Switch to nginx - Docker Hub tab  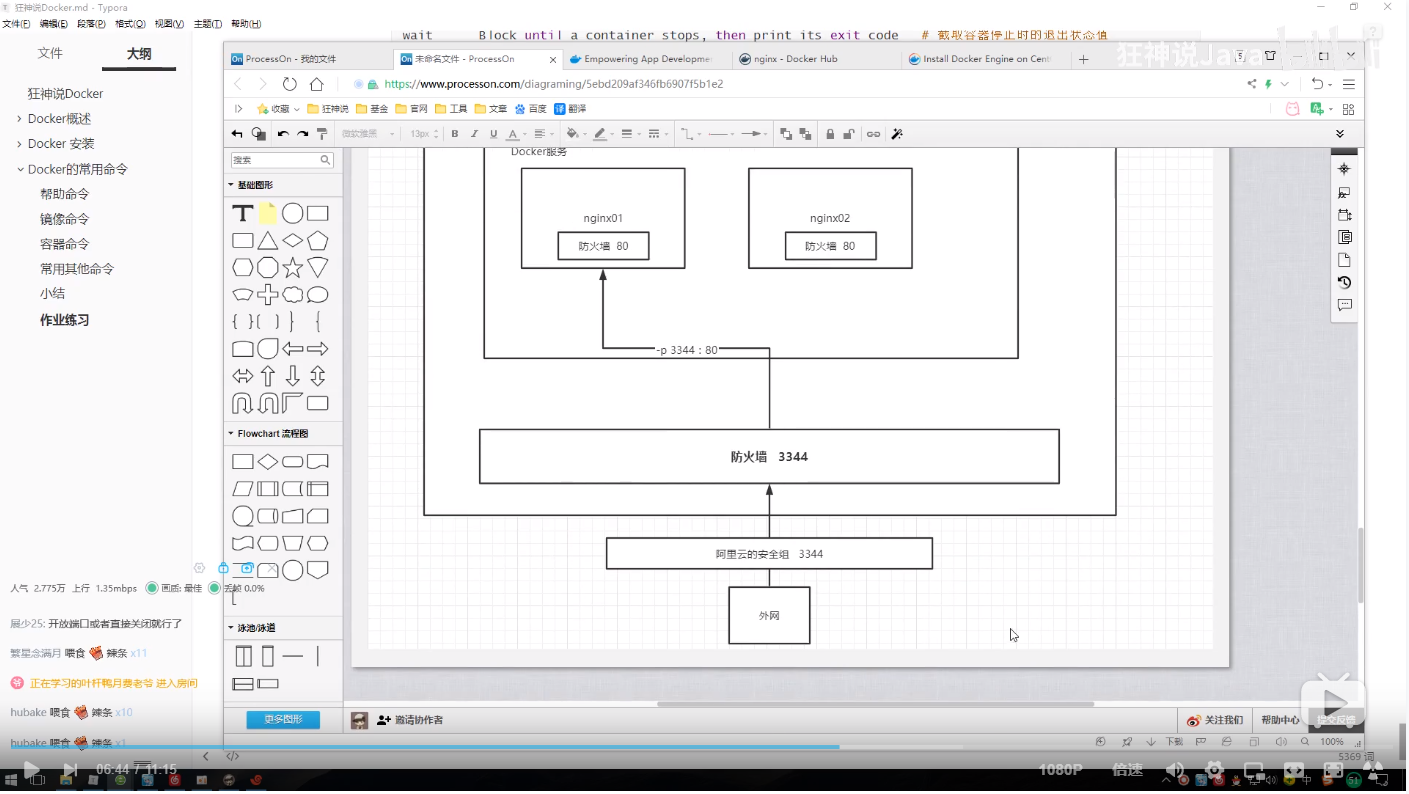816,59
